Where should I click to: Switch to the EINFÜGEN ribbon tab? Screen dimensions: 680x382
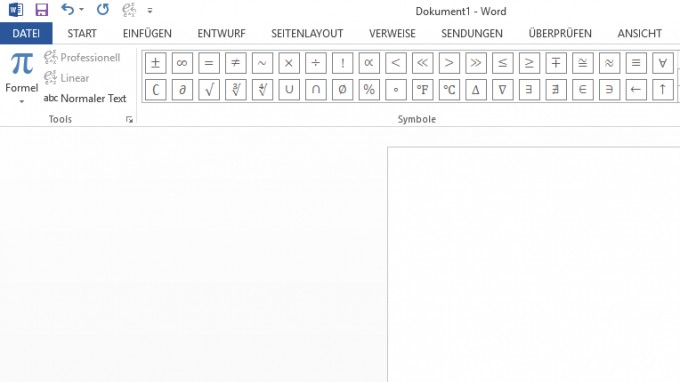point(147,33)
